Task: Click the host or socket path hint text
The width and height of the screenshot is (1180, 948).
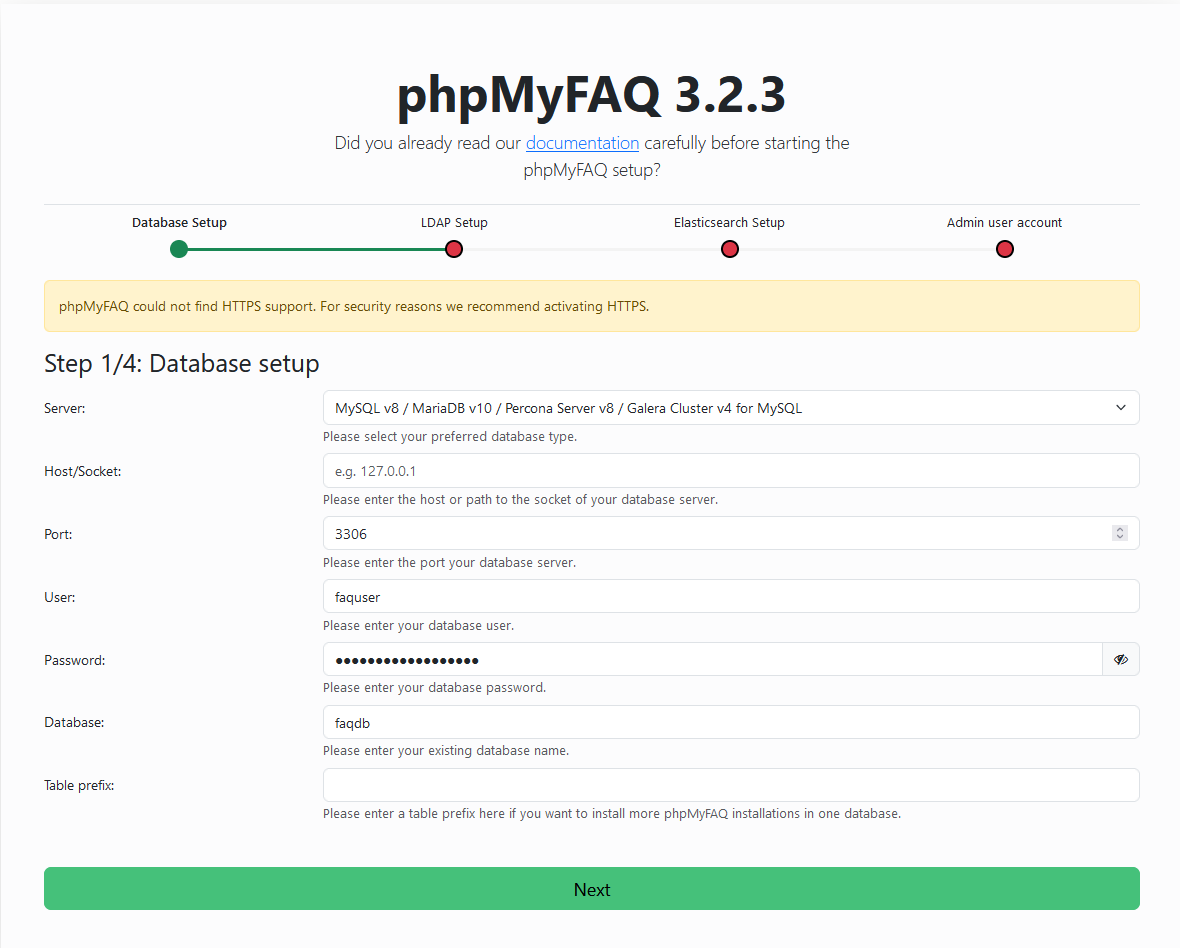Action: point(520,500)
